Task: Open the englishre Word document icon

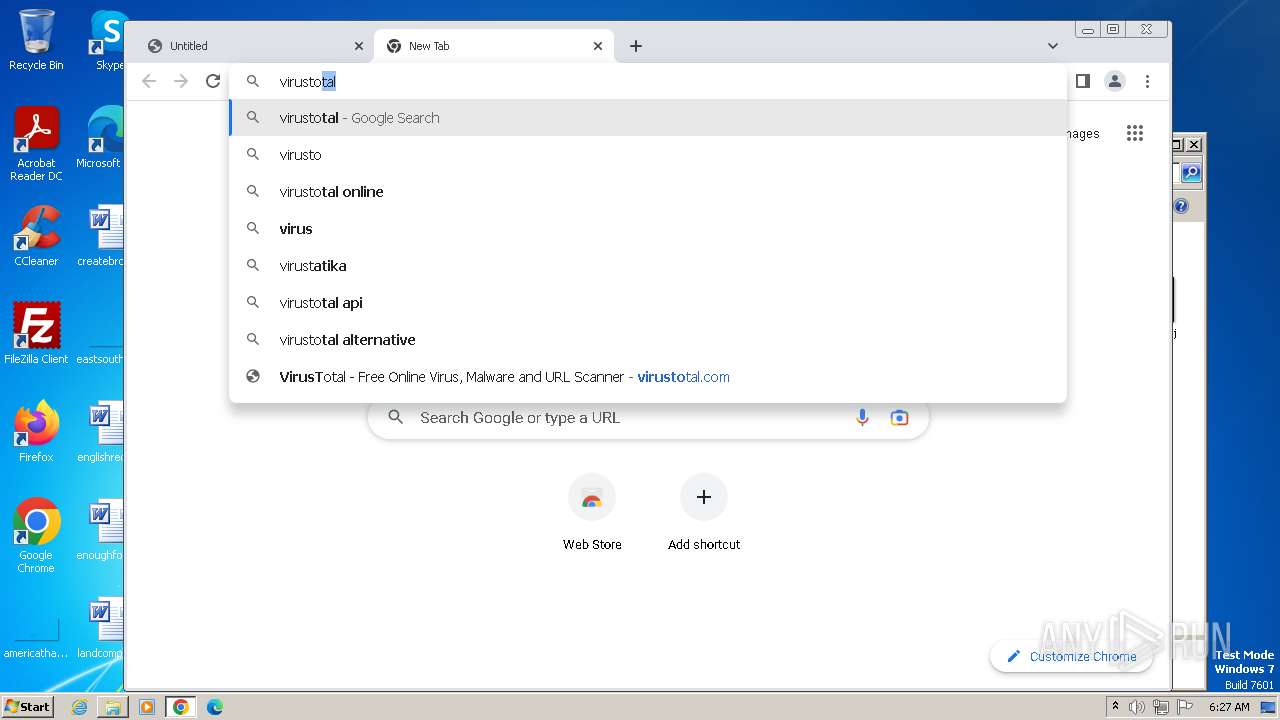Action: (101, 431)
